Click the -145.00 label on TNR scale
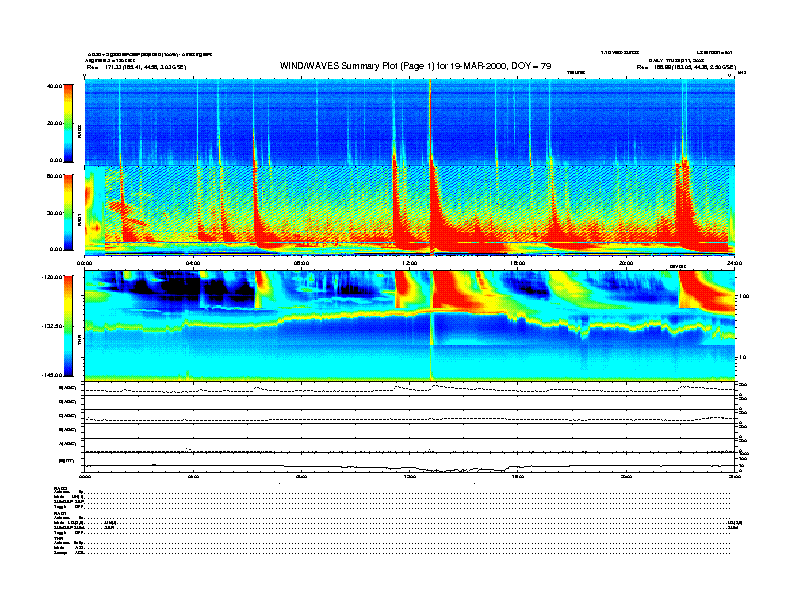The image size is (792, 612). point(53,375)
